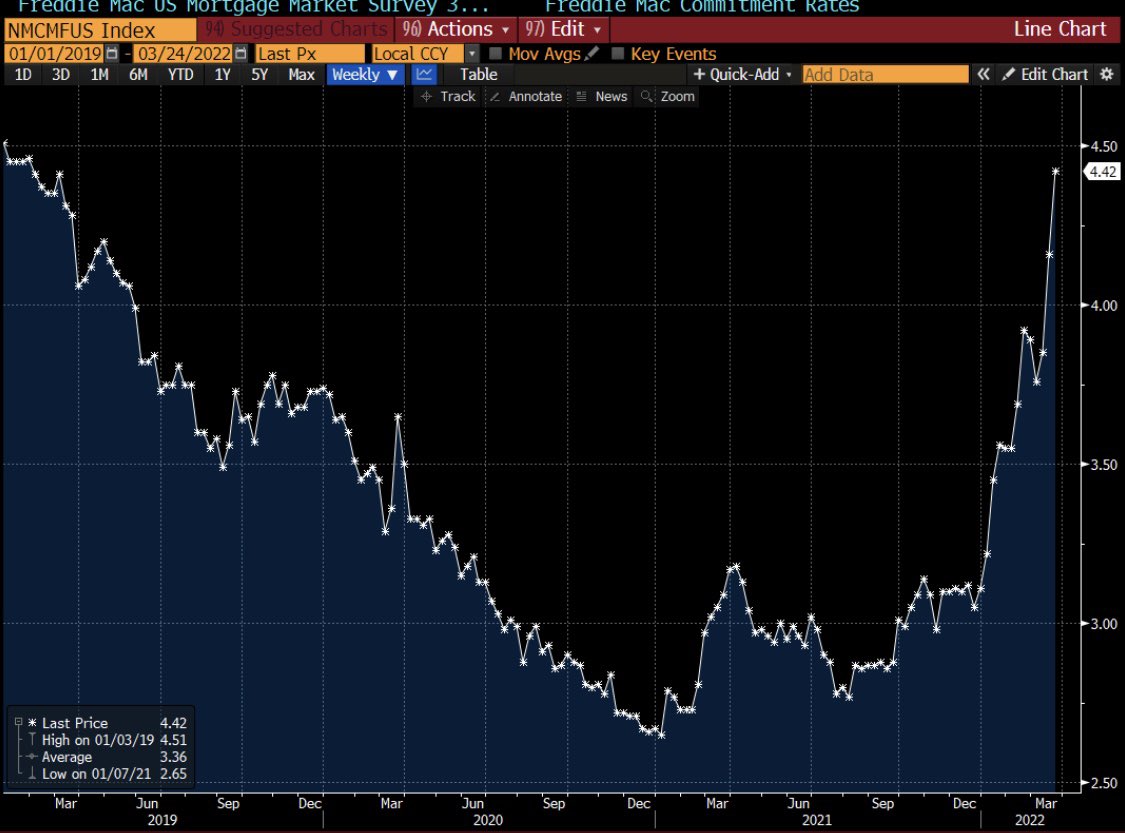
Task: Click the Edit Chart button
Action: coord(1045,74)
